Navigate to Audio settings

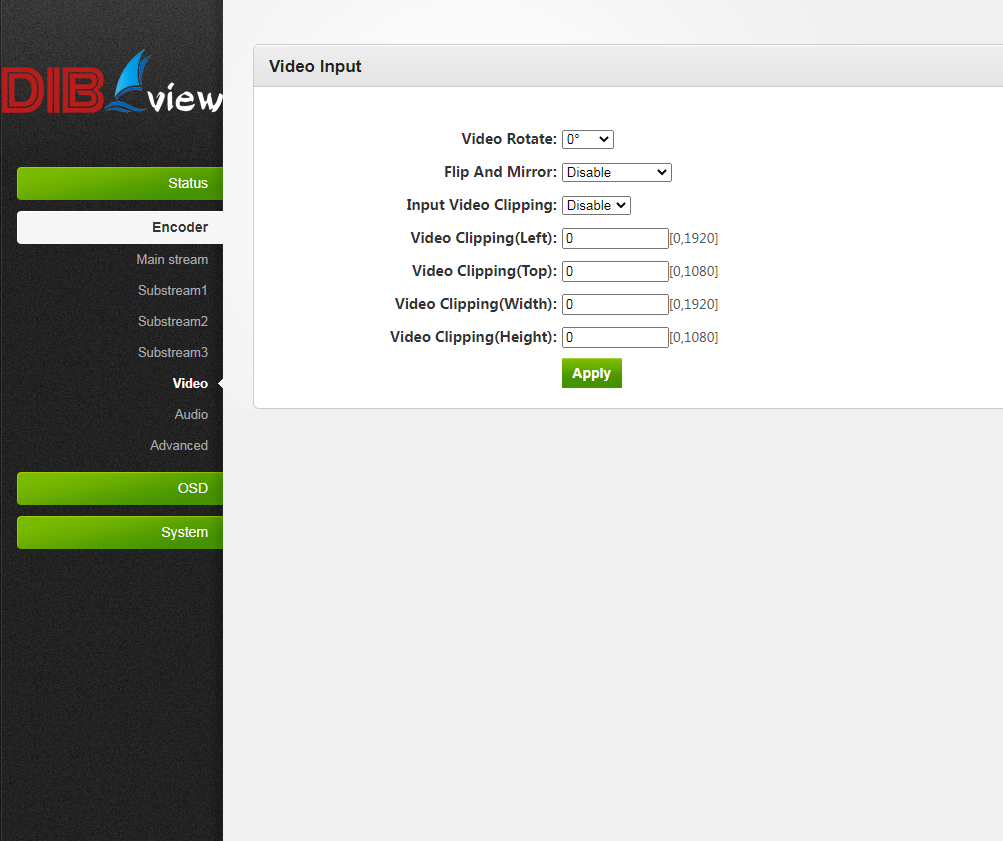pyautogui.click(x=191, y=414)
